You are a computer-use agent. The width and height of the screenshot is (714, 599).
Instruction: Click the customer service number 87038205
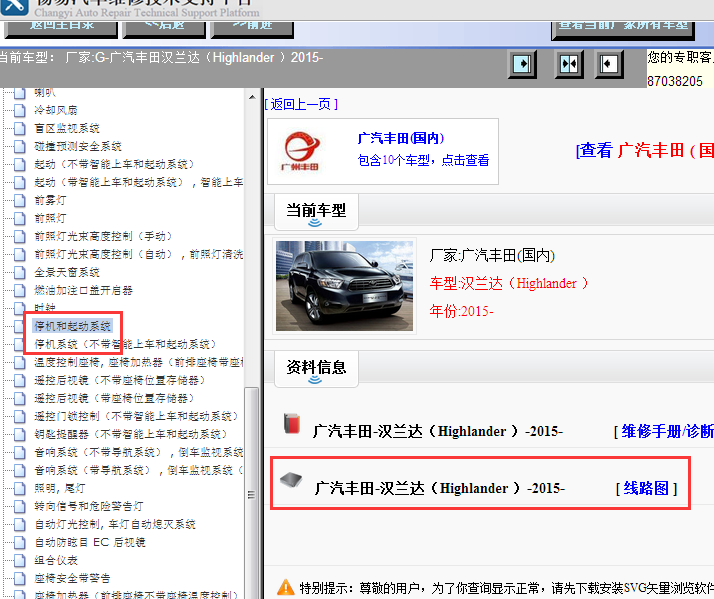(x=675, y=81)
